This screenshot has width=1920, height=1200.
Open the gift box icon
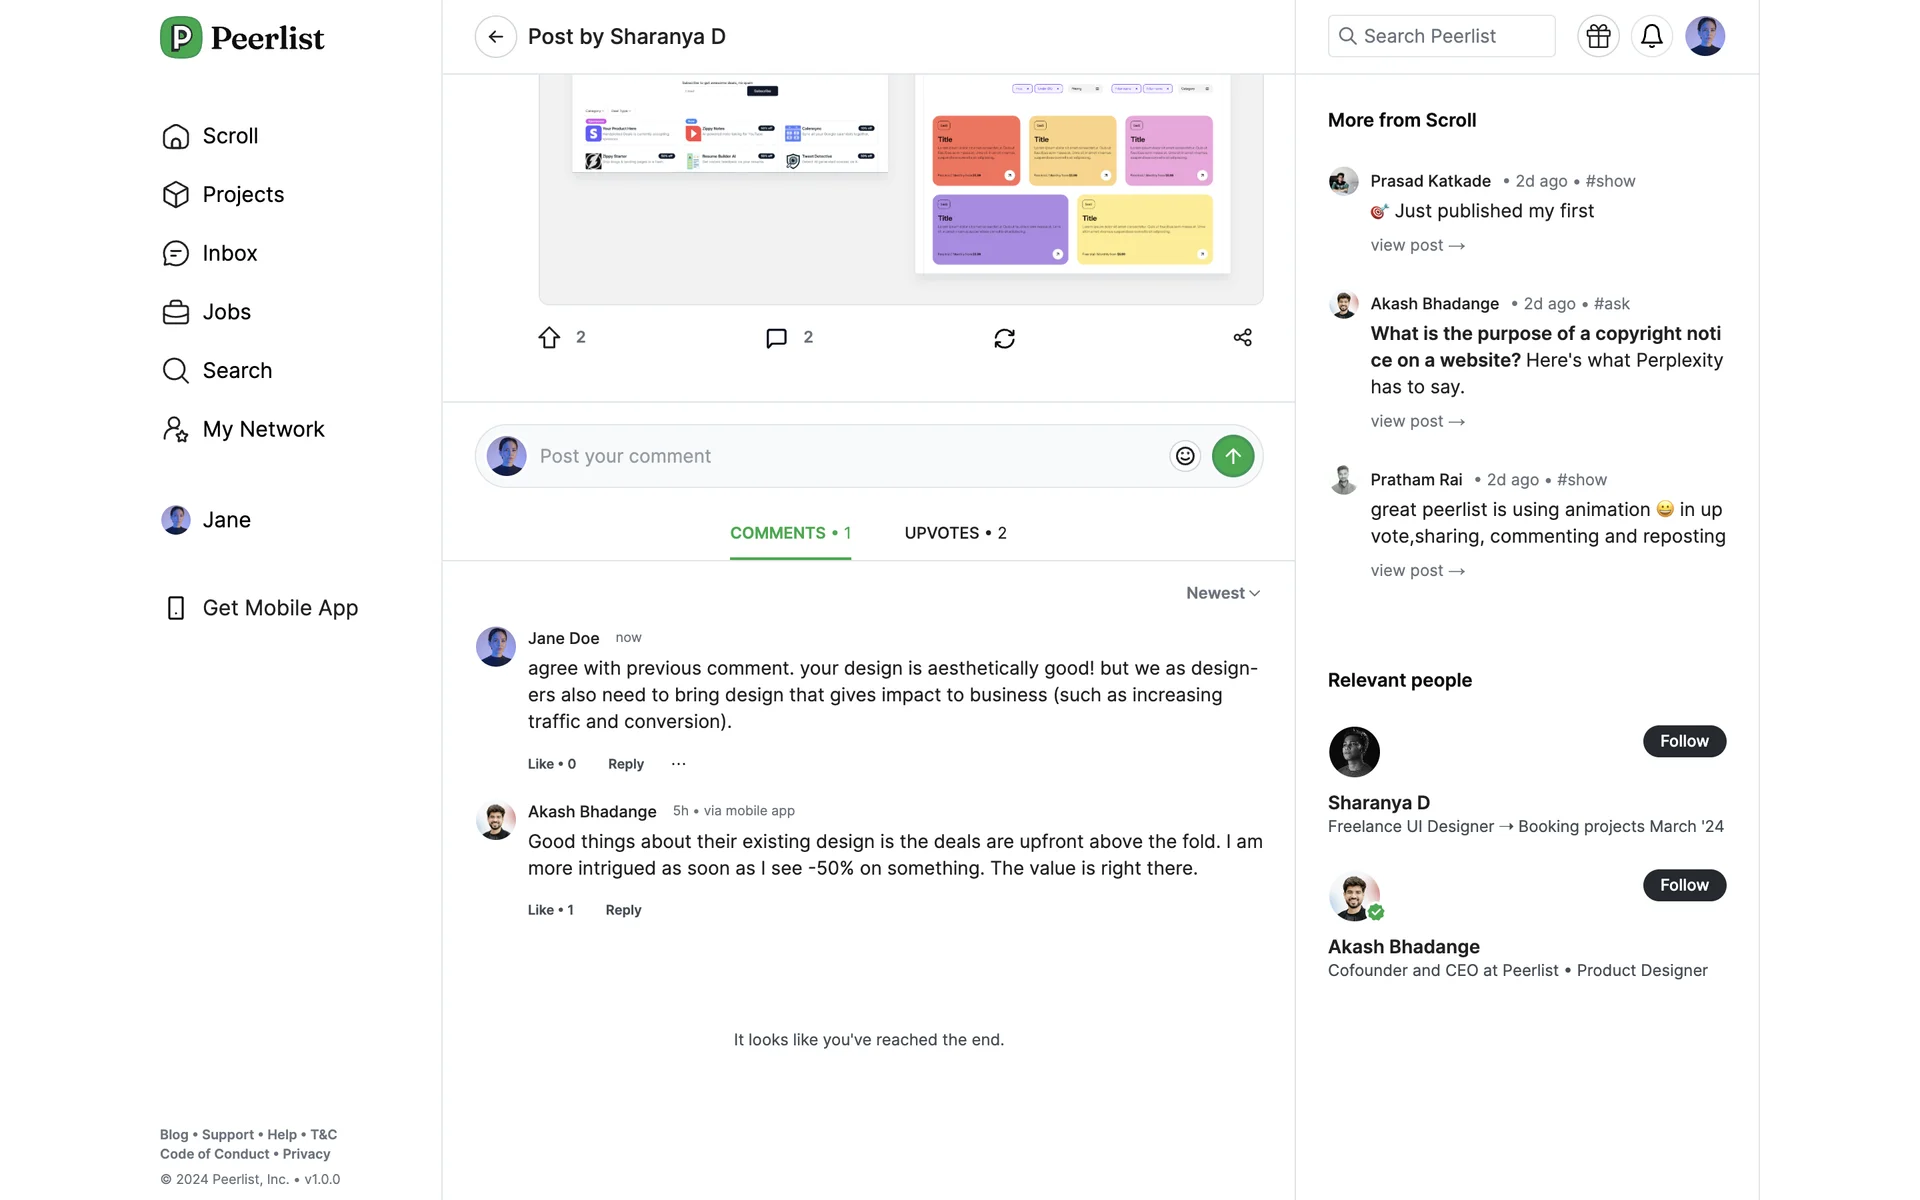[1598, 37]
